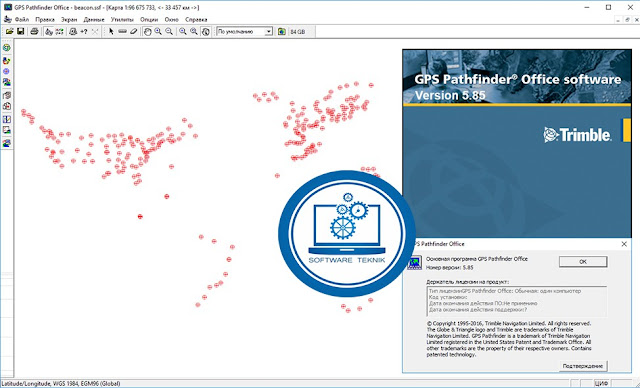Screen dimensions: 640x388
Task: Open the Файл menu
Action: (22, 20)
